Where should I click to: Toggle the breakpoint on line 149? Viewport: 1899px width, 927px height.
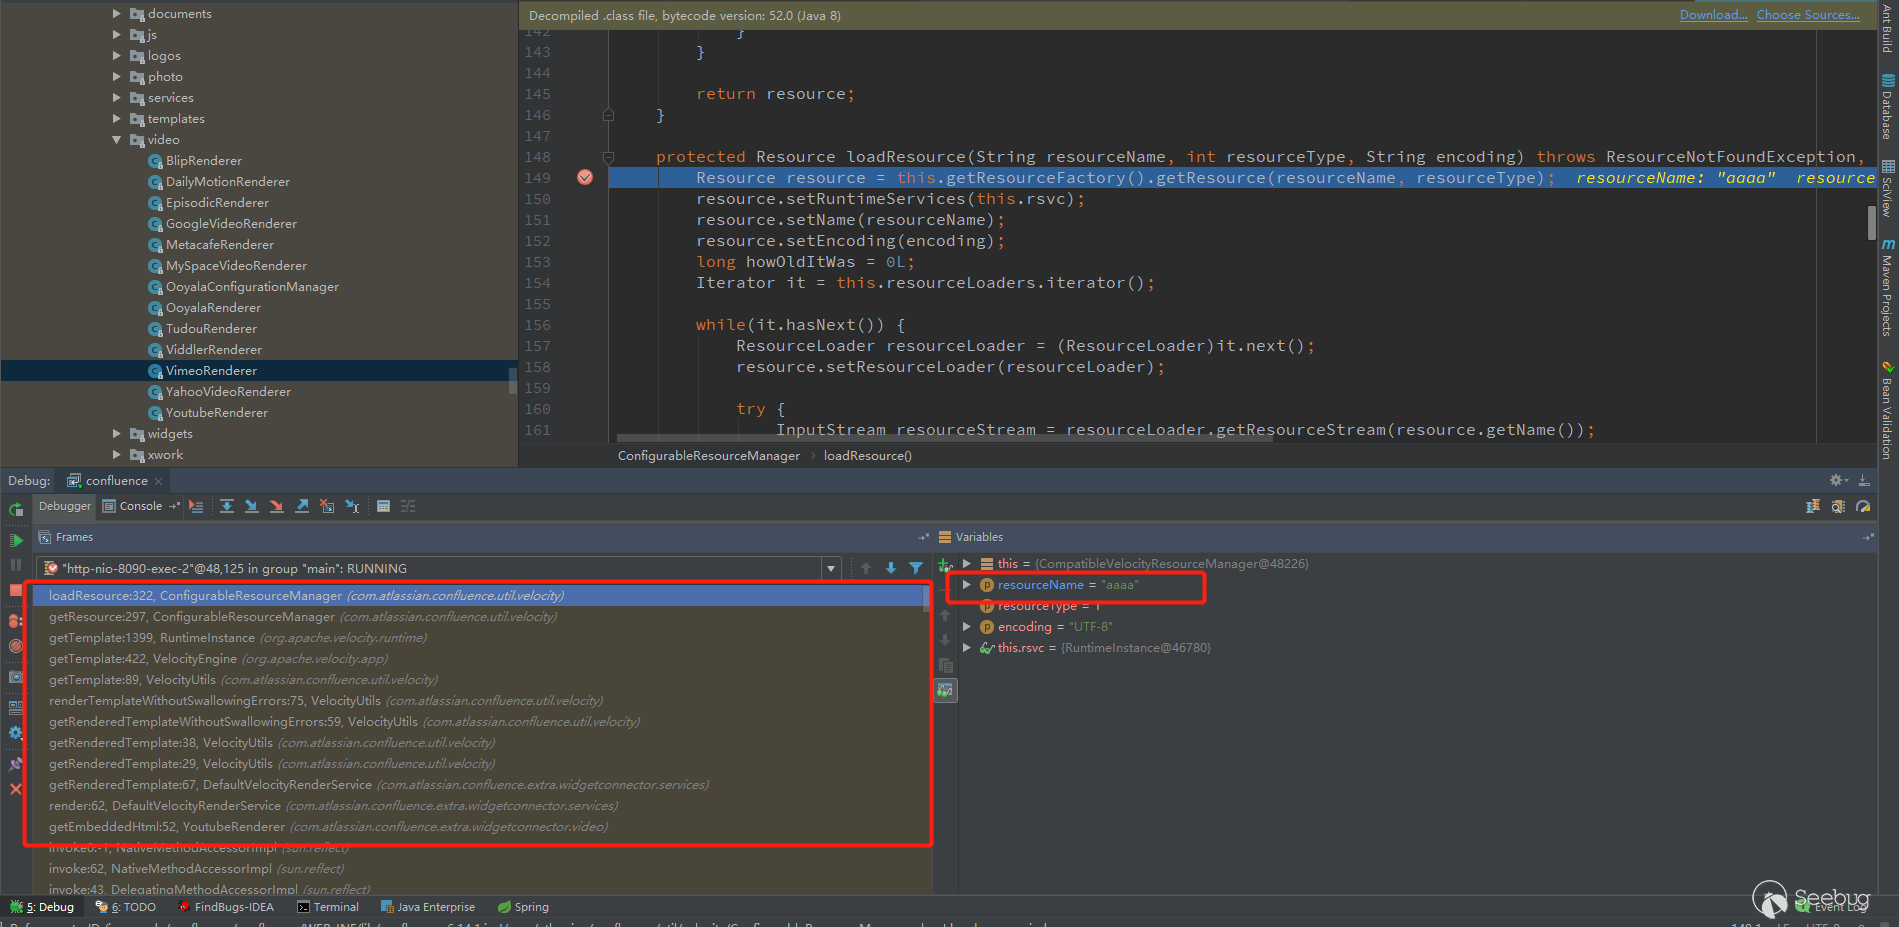585,177
